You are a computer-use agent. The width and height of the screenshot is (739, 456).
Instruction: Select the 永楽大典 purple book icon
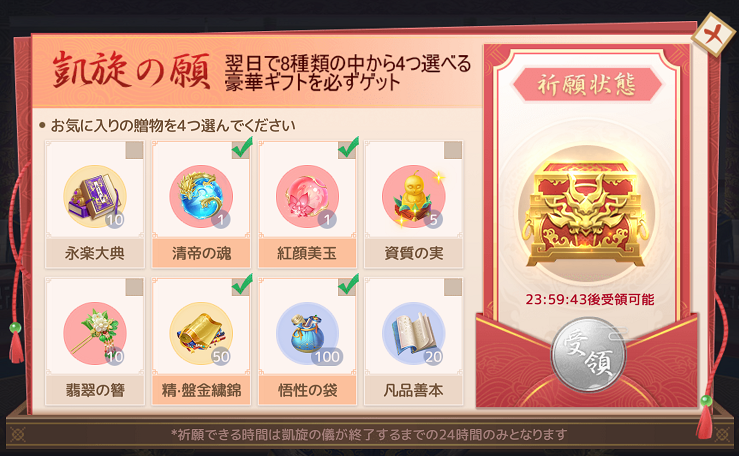click(x=95, y=197)
